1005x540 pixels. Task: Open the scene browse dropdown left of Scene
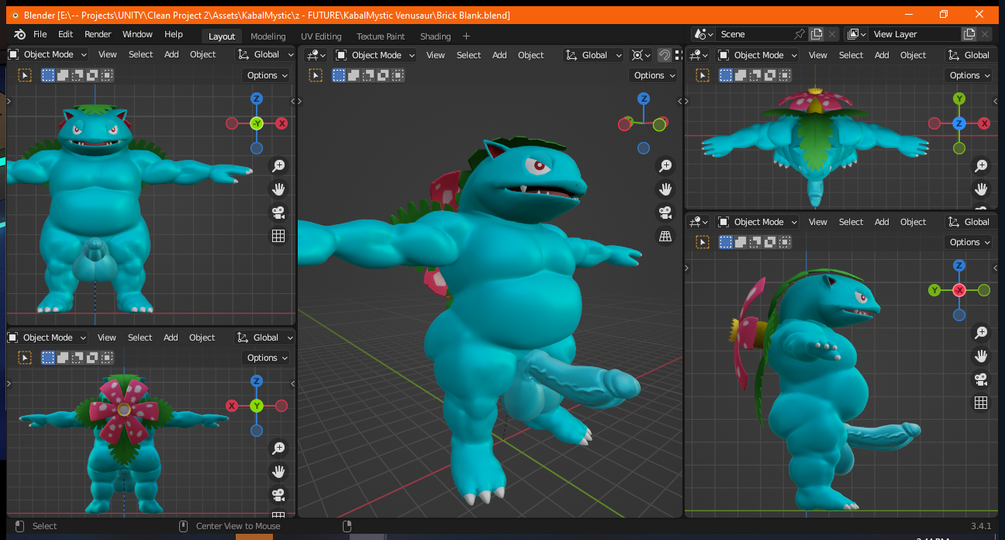(x=704, y=34)
